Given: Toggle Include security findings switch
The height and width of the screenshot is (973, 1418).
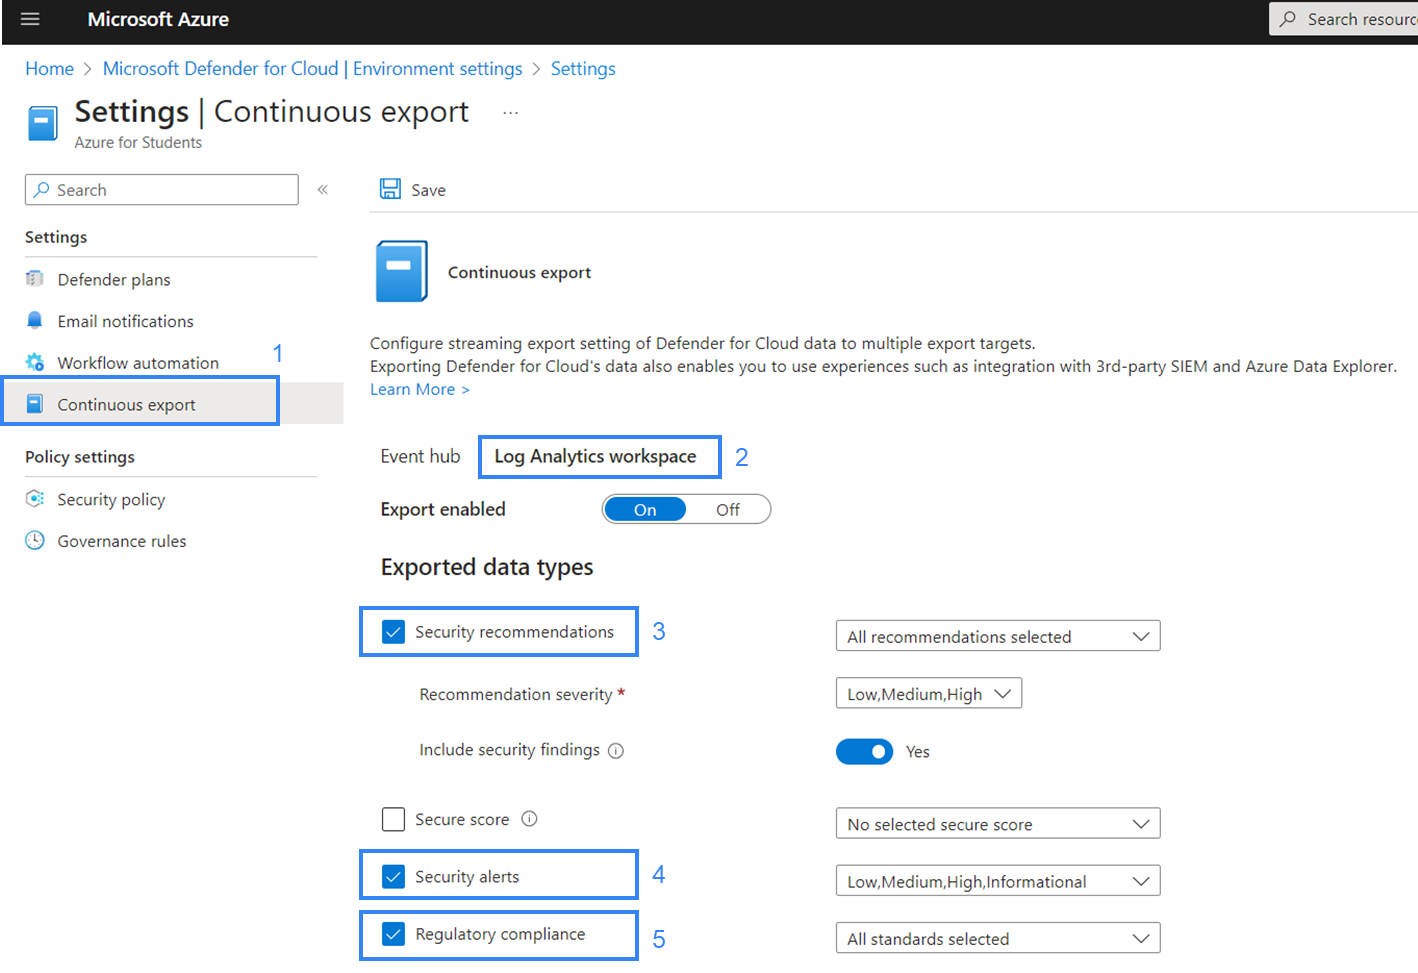Looking at the screenshot, I should (864, 751).
